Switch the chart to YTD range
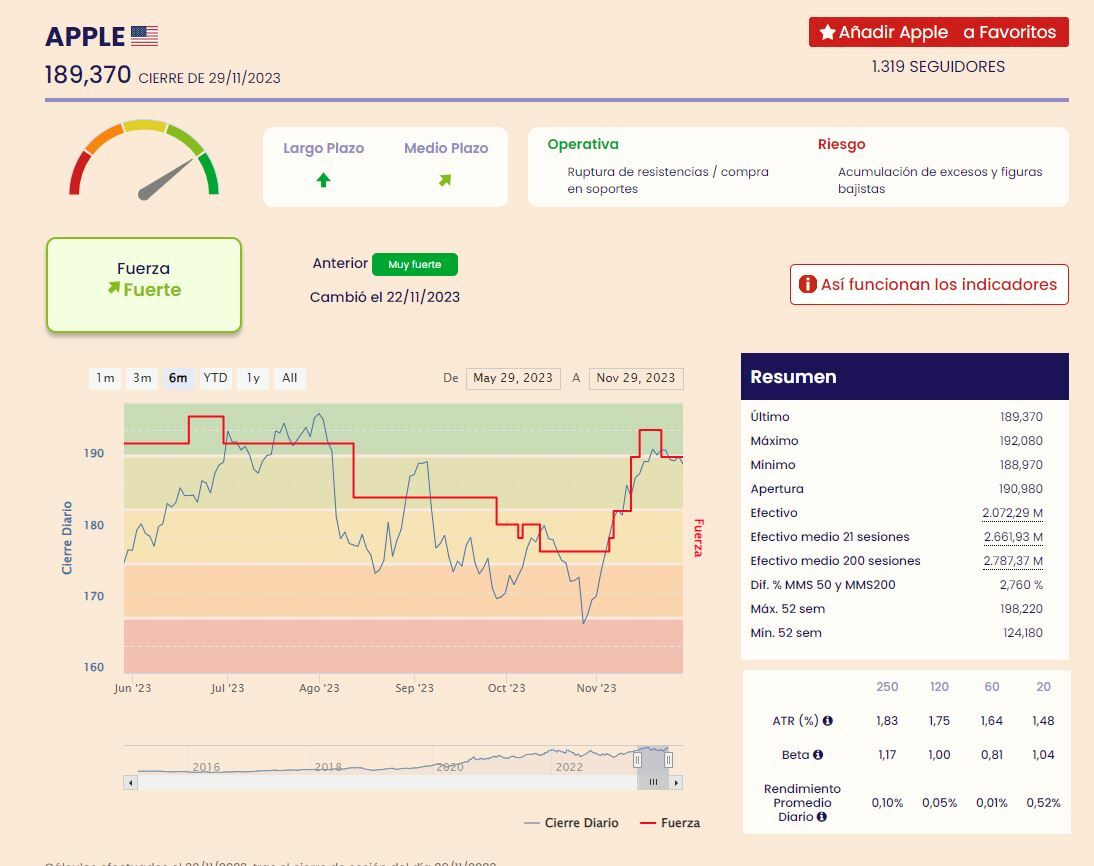The image size is (1094, 866). (x=215, y=378)
